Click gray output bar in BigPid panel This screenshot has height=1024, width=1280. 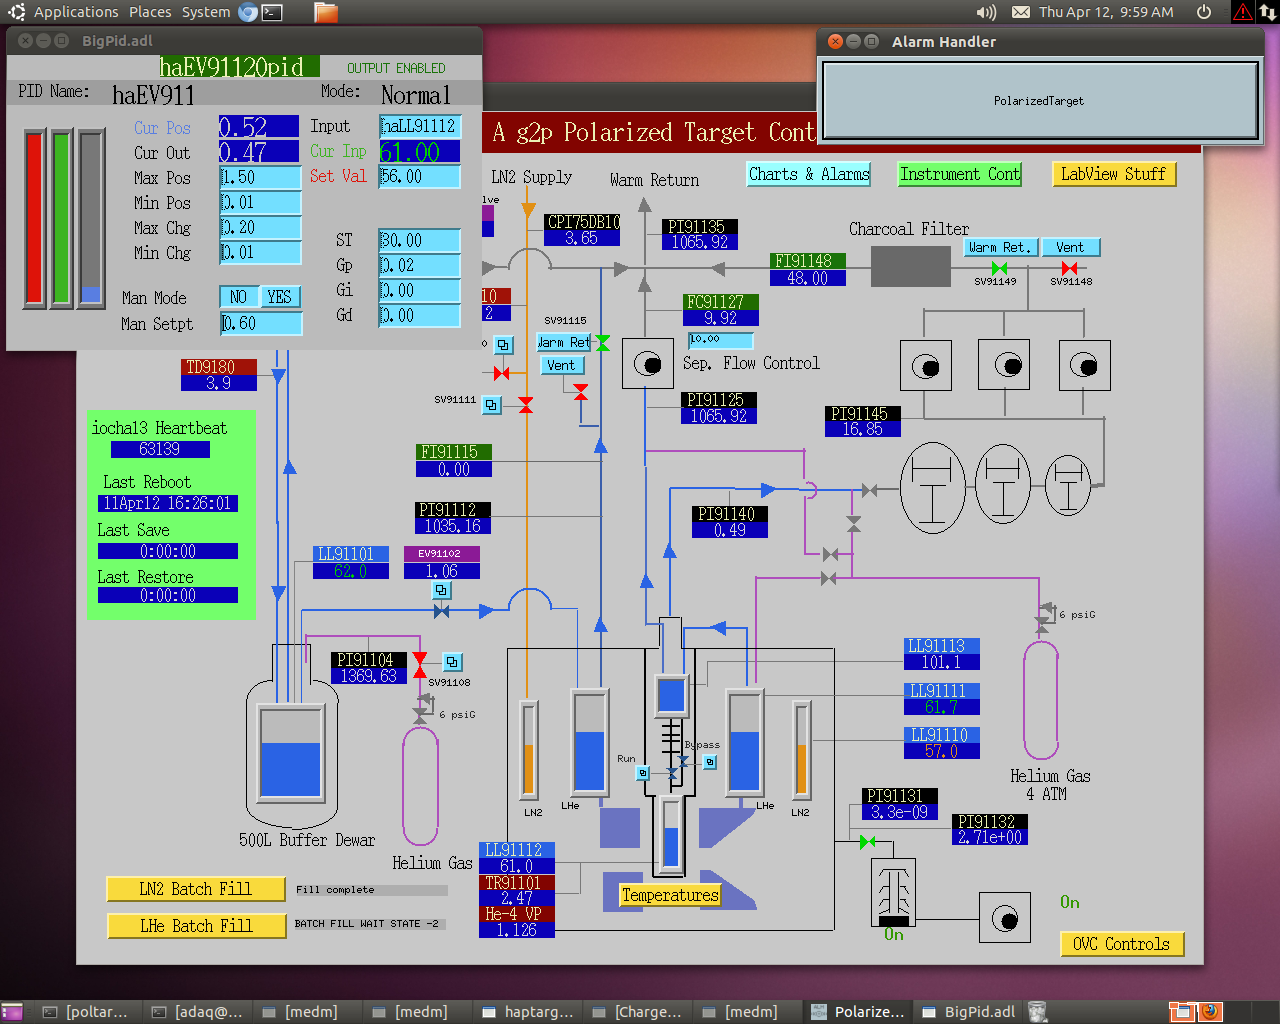(x=91, y=217)
